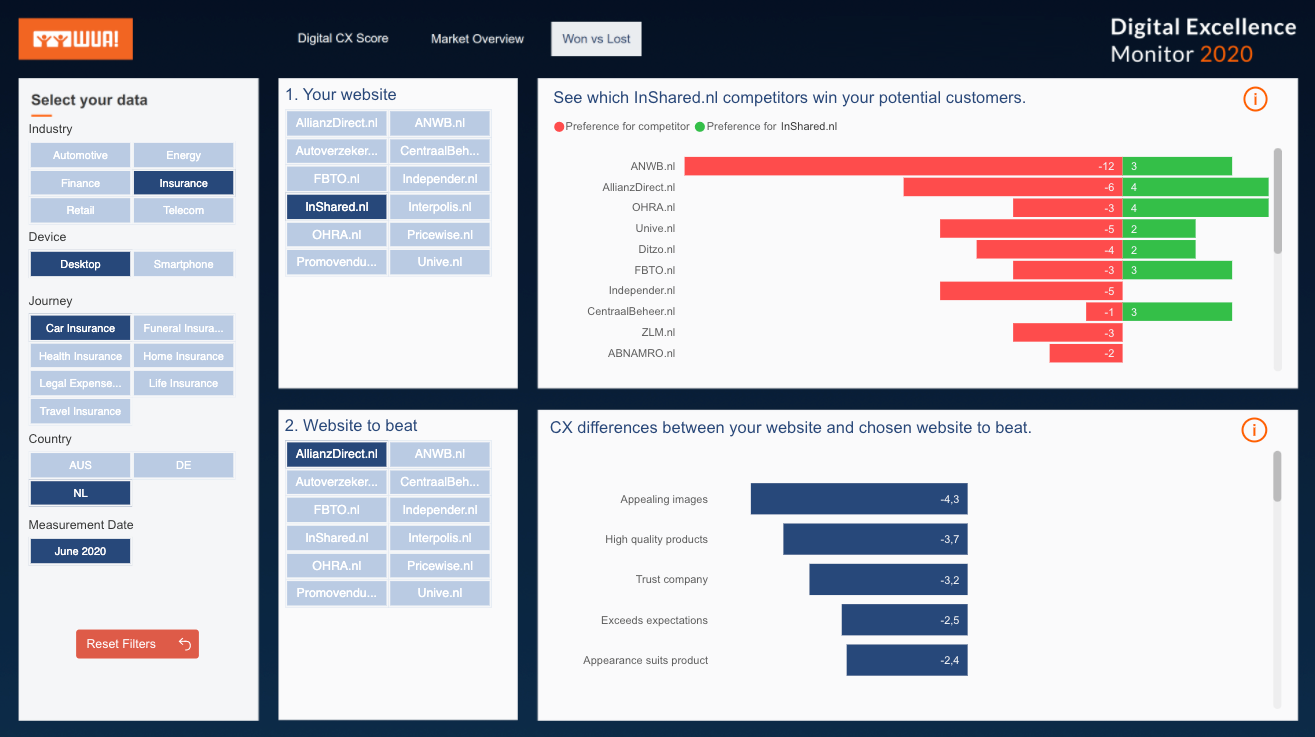
Task: Click Appealing images bar -4,3
Action: (x=859, y=499)
